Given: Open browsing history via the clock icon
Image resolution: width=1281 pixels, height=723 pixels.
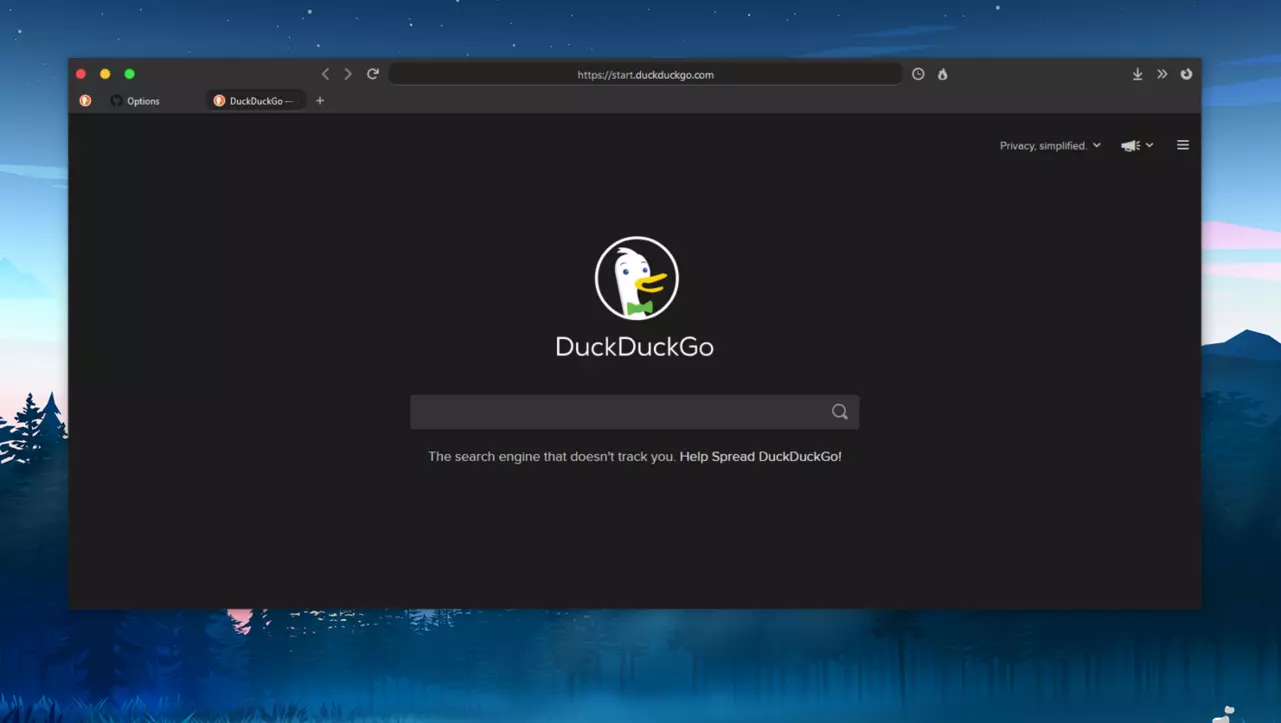Looking at the screenshot, I should click(x=917, y=73).
